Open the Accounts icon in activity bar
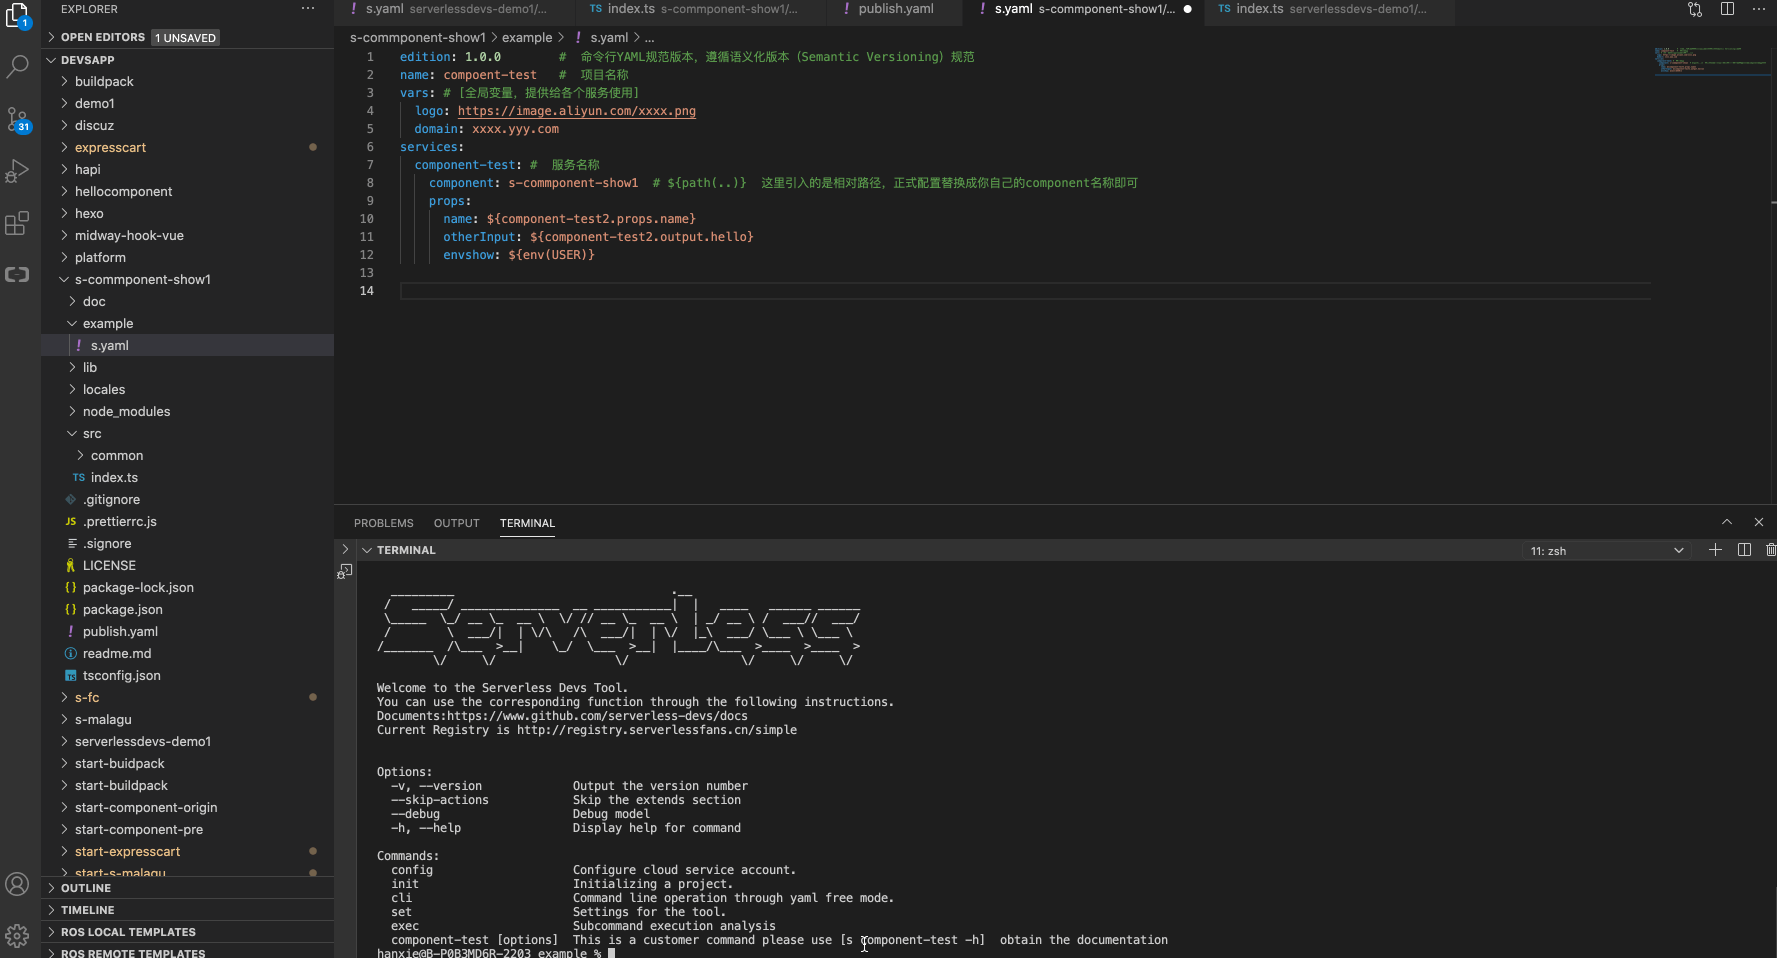Viewport: 1777px width, 958px height. [x=18, y=884]
